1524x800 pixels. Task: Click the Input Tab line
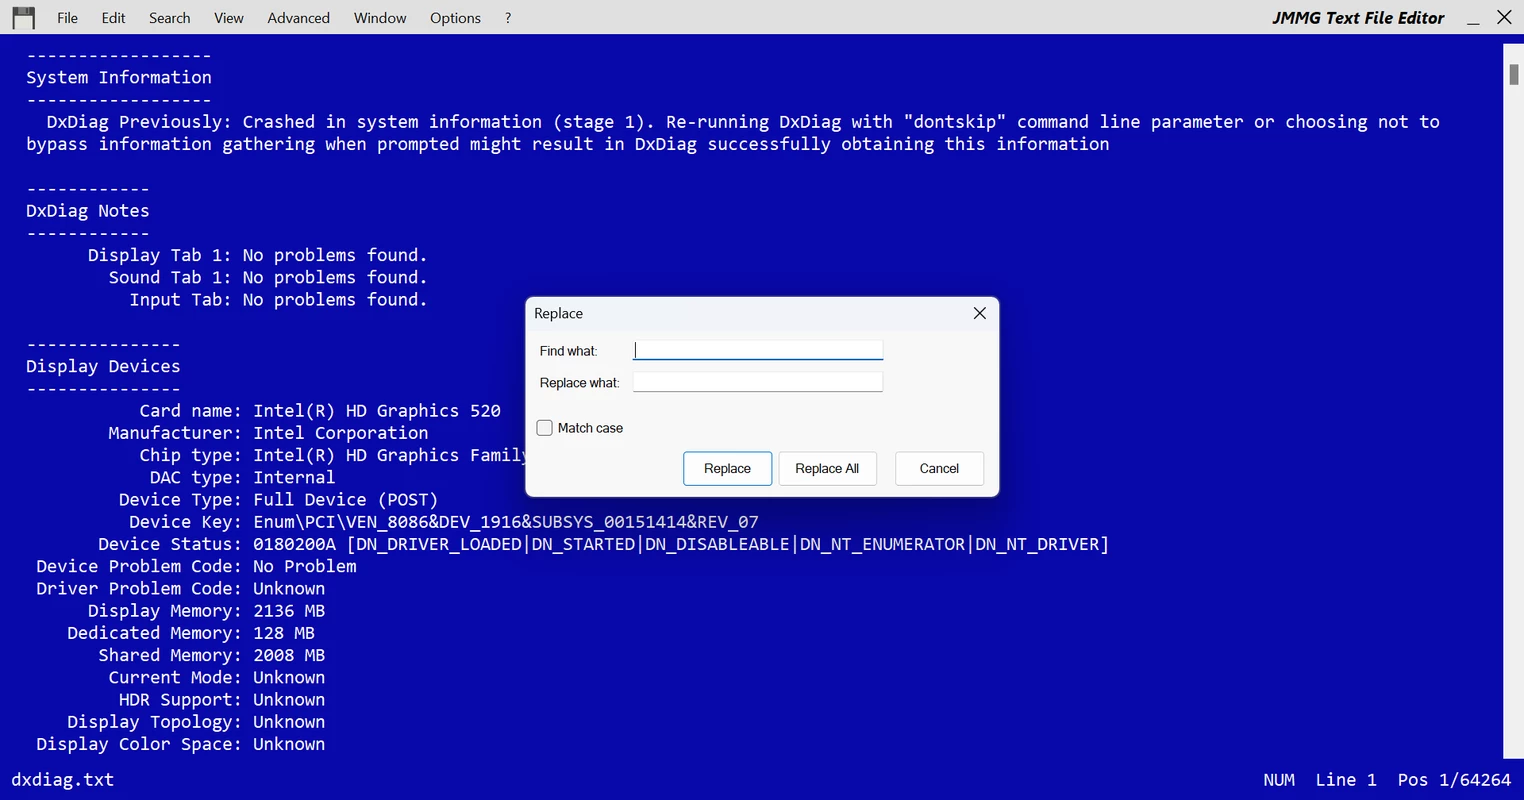[x=278, y=299]
